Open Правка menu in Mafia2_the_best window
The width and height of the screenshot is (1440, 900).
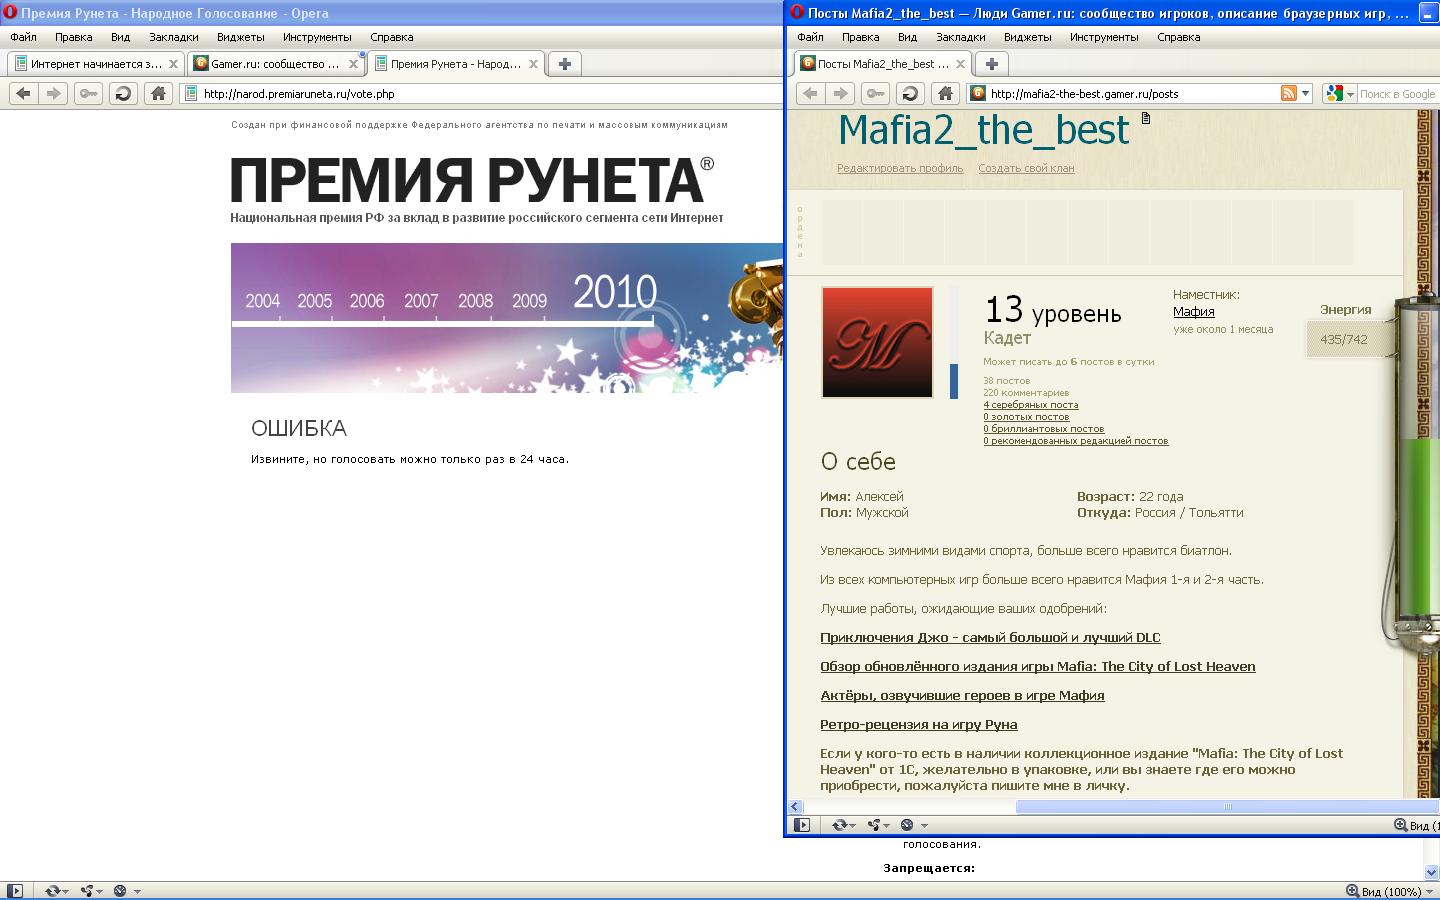pyautogui.click(x=861, y=37)
